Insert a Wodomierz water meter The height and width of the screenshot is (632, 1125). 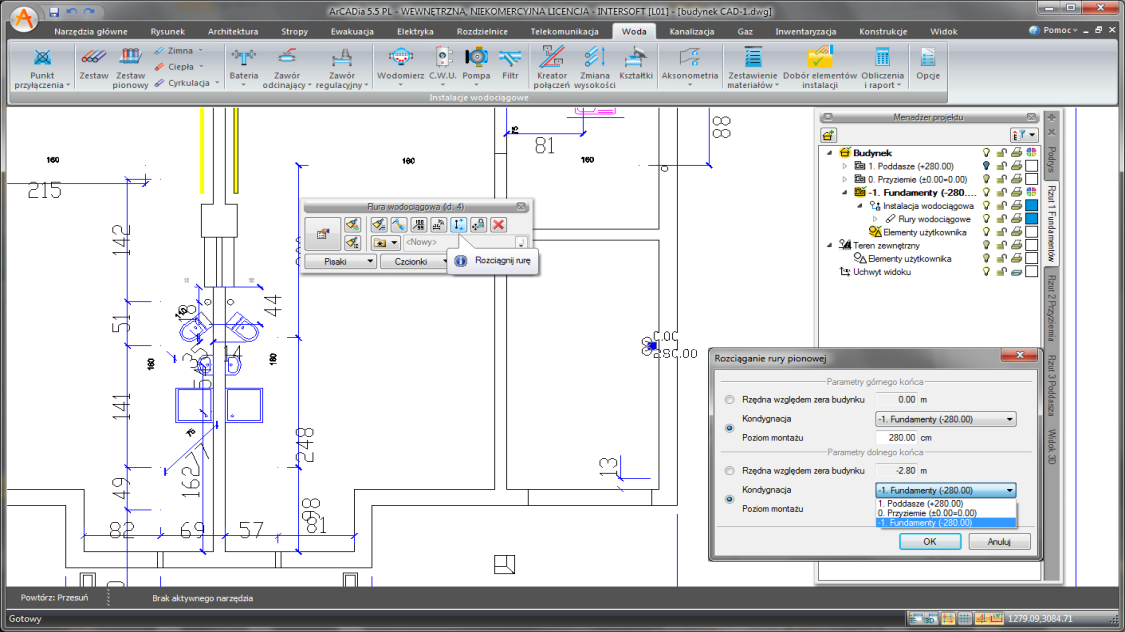(x=400, y=67)
